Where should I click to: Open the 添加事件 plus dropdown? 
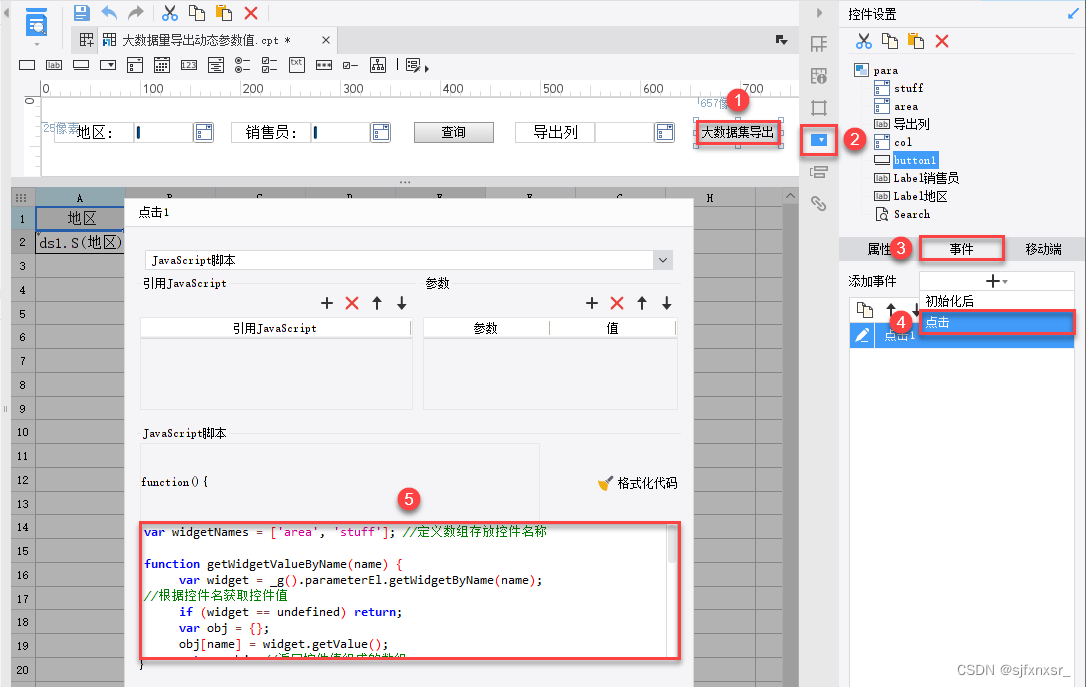(997, 281)
